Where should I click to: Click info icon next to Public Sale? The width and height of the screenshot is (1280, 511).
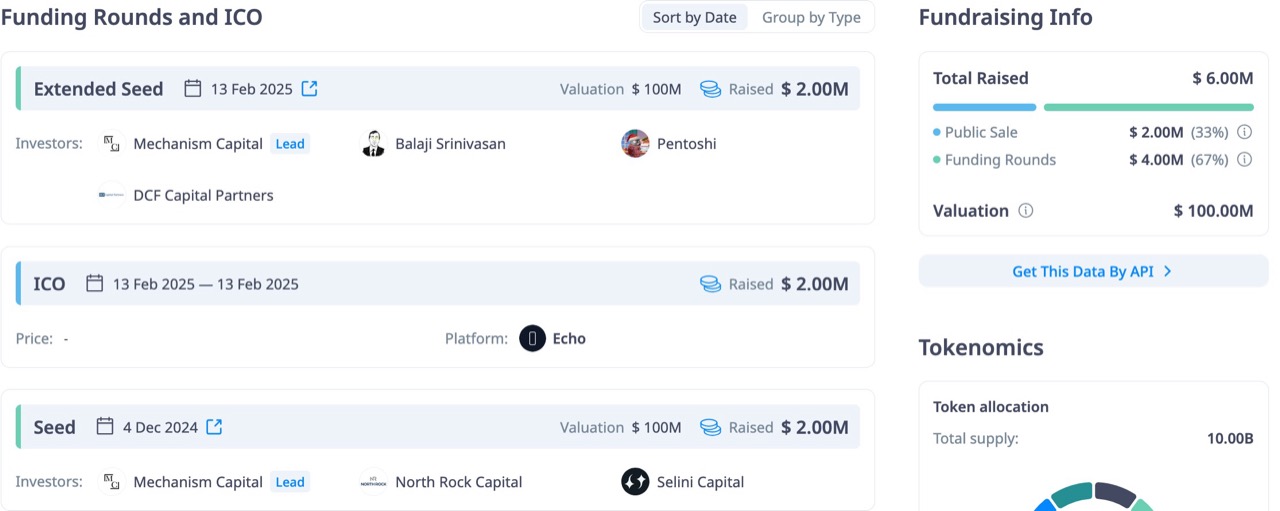(x=1245, y=132)
